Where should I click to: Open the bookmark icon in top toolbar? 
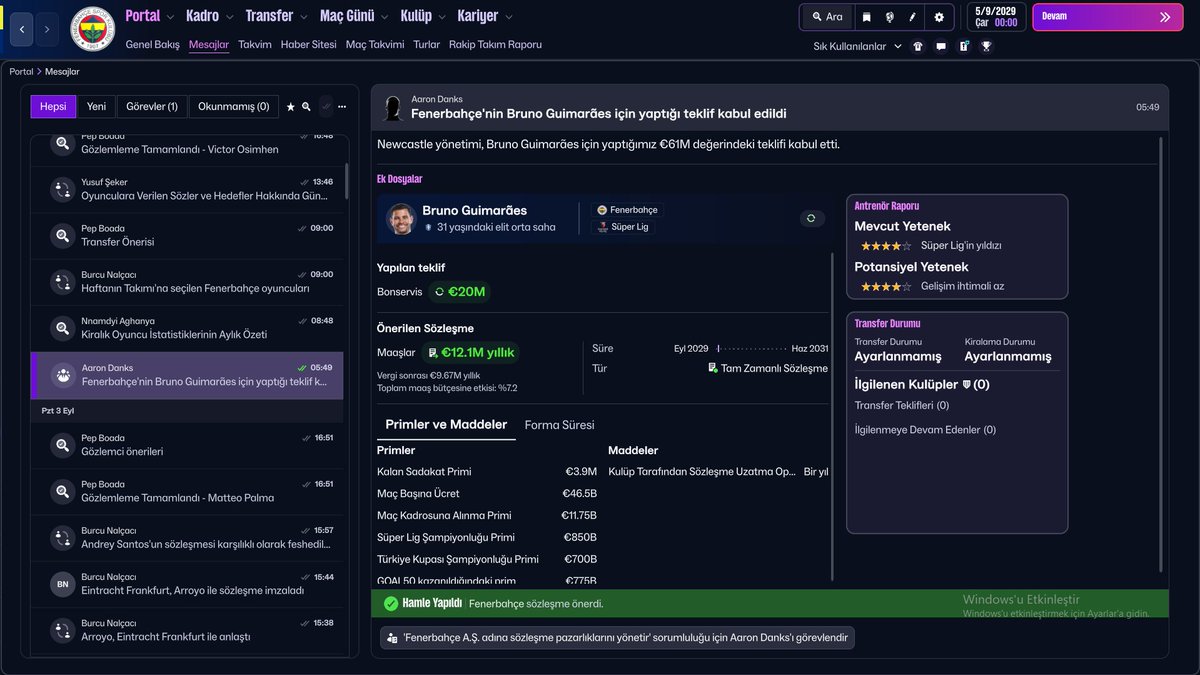866,17
